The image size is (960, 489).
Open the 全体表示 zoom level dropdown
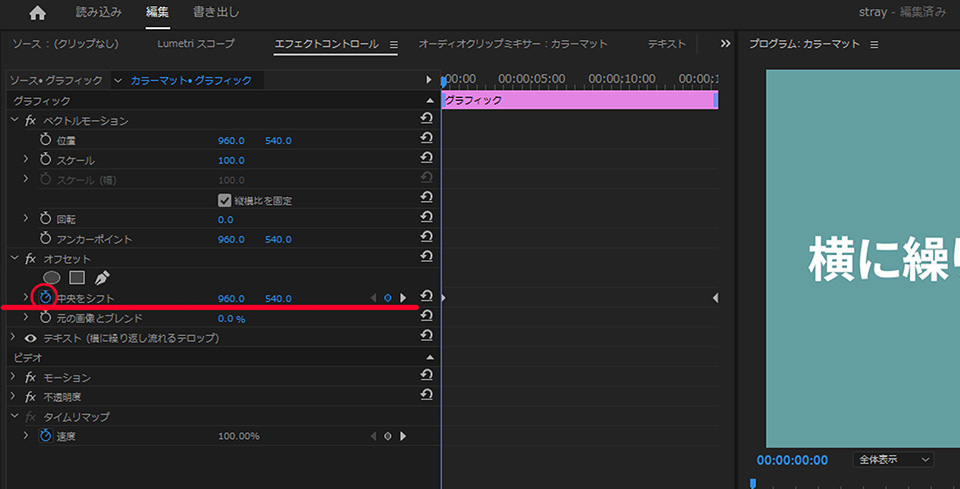(893, 460)
